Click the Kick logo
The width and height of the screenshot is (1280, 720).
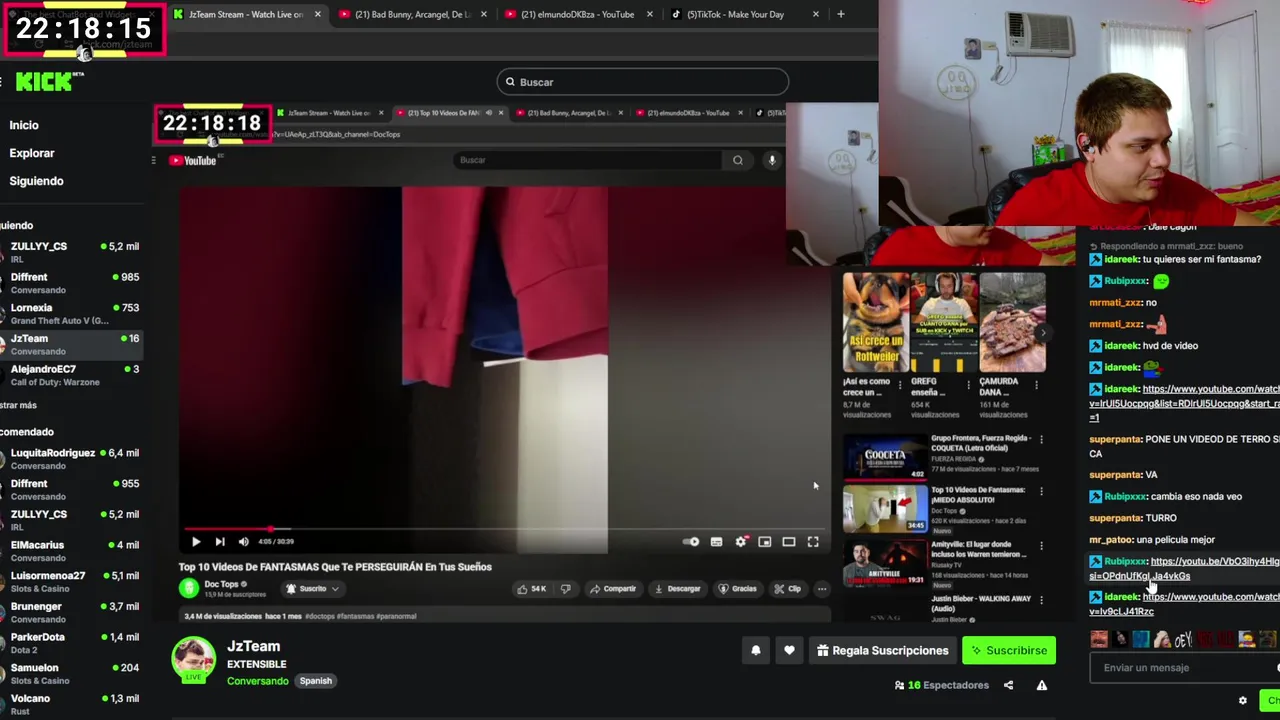[x=44, y=81]
